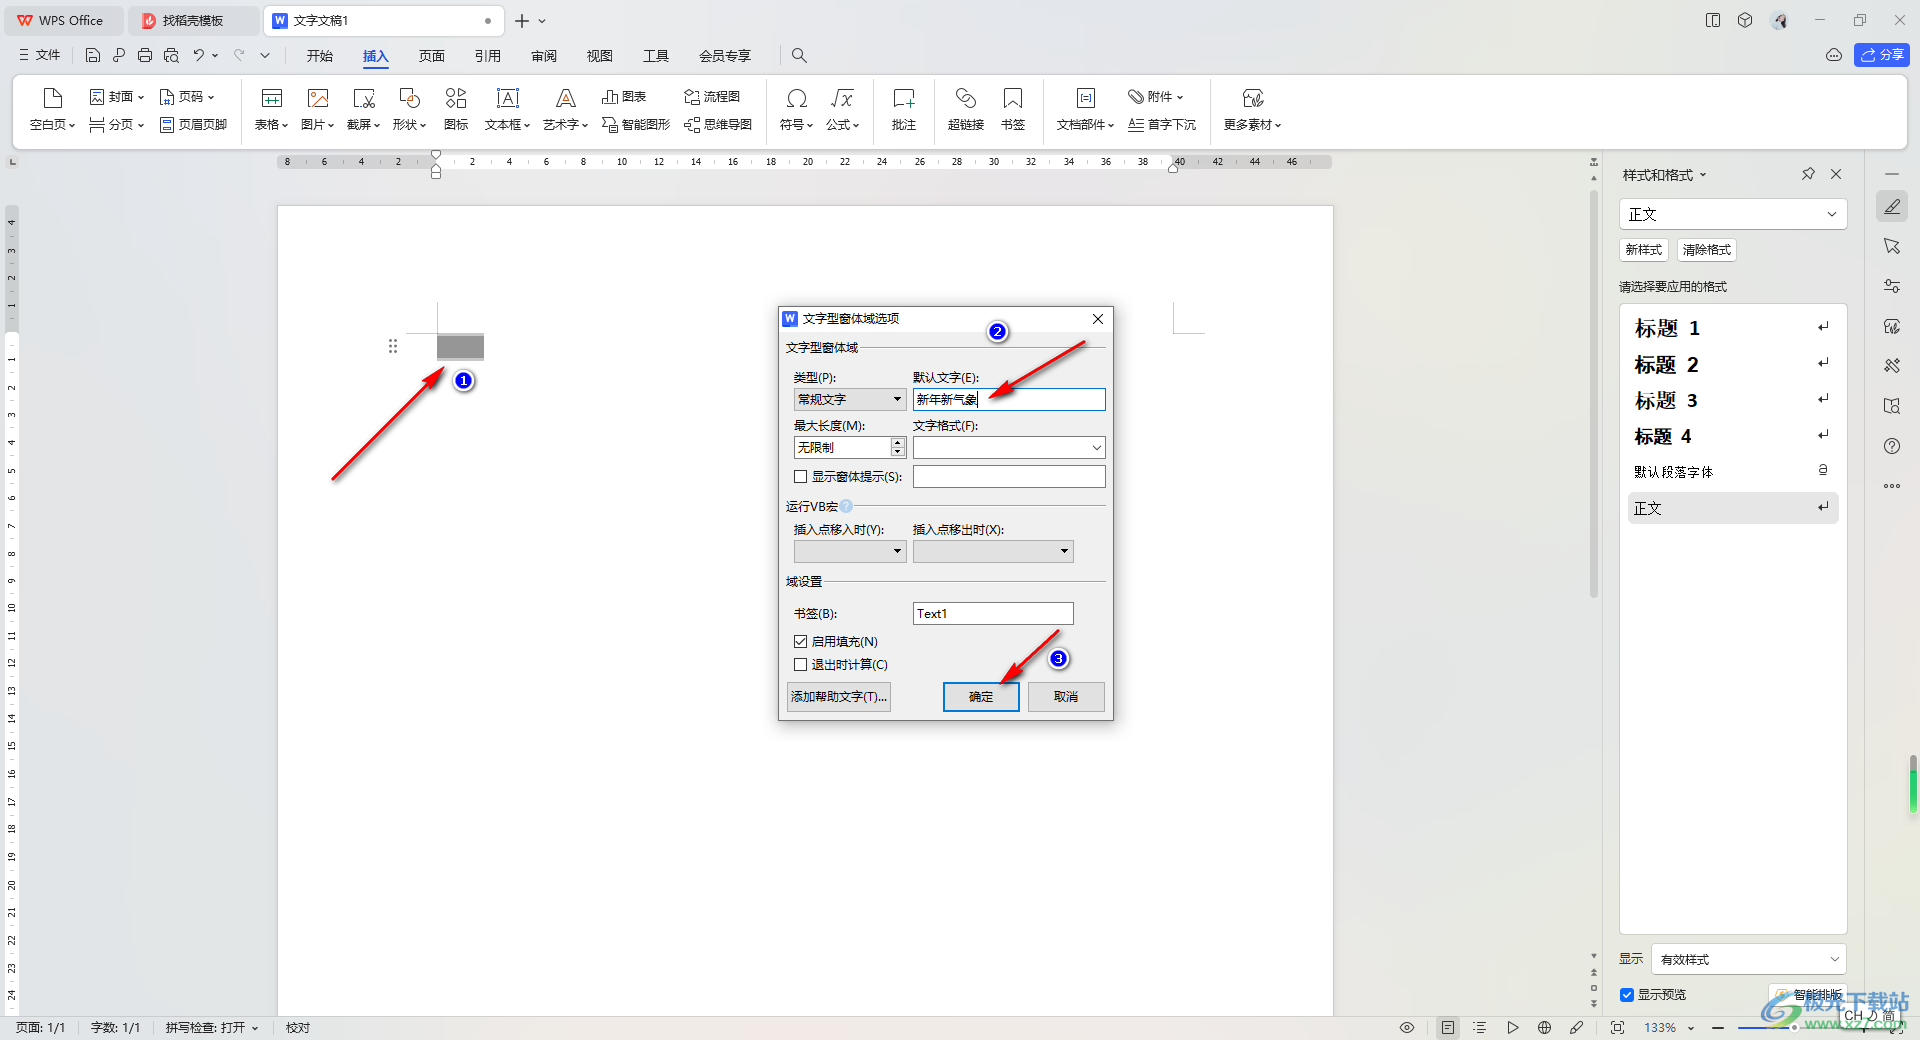Click the Bookmark (书签) icon in the ribbon
The width and height of the screenshot is (1920, 1040).
pos(1012,99)
